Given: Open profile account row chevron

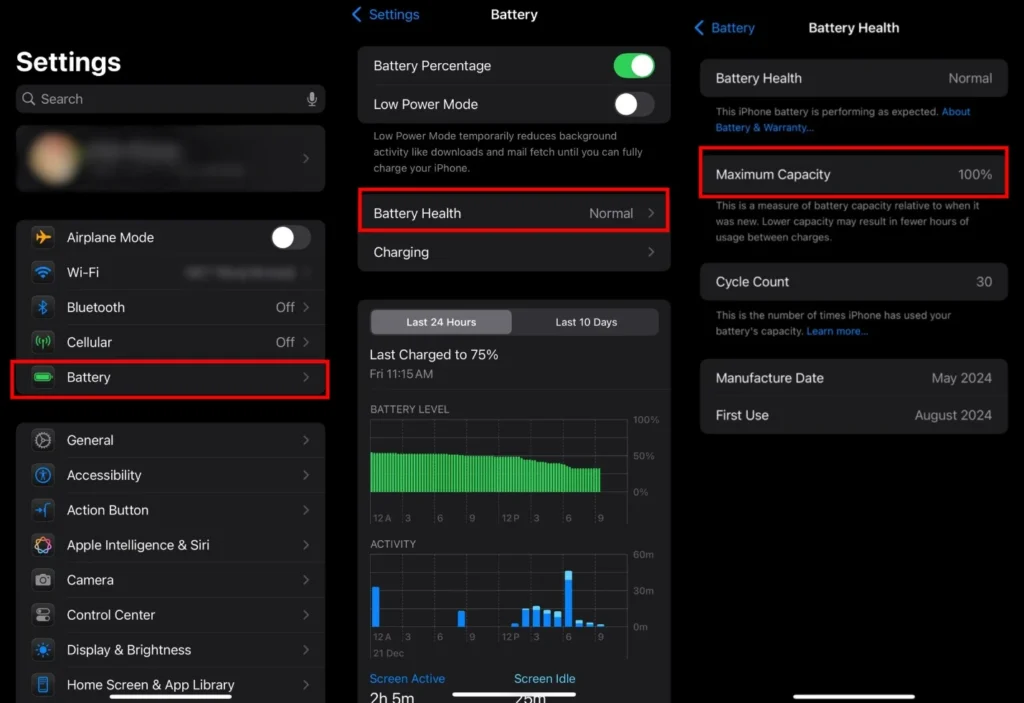Looking at the screenshot, I should [306, 158].
